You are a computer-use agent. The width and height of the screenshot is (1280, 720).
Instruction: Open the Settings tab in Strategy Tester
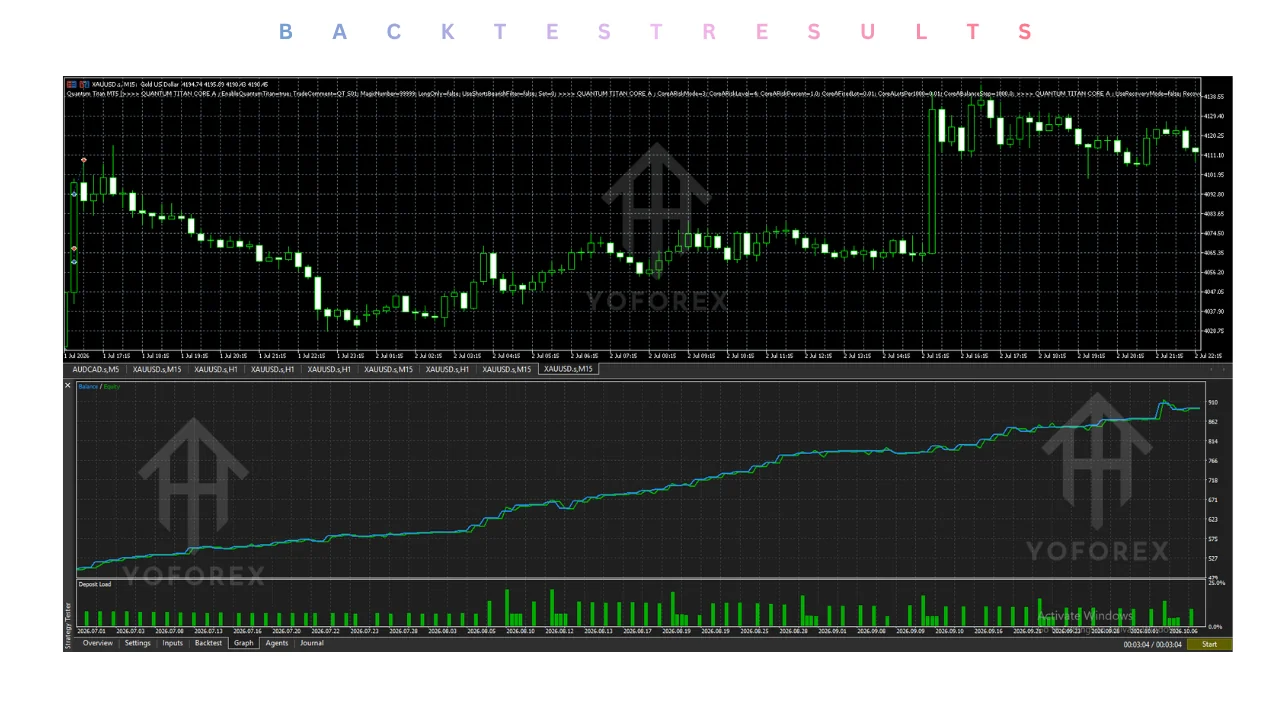coord(138,643)
